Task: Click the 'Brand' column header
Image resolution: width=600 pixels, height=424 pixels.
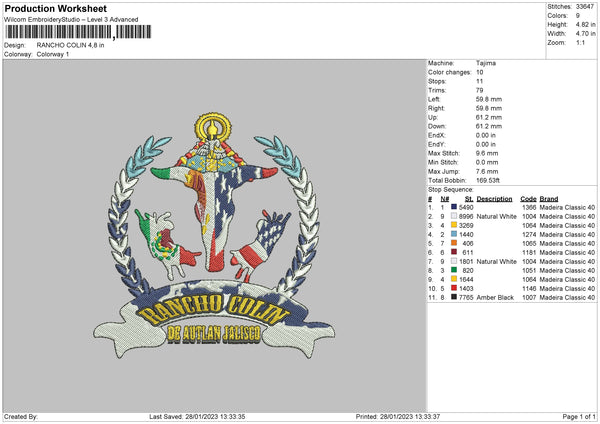Action: (x=549, y=199)
